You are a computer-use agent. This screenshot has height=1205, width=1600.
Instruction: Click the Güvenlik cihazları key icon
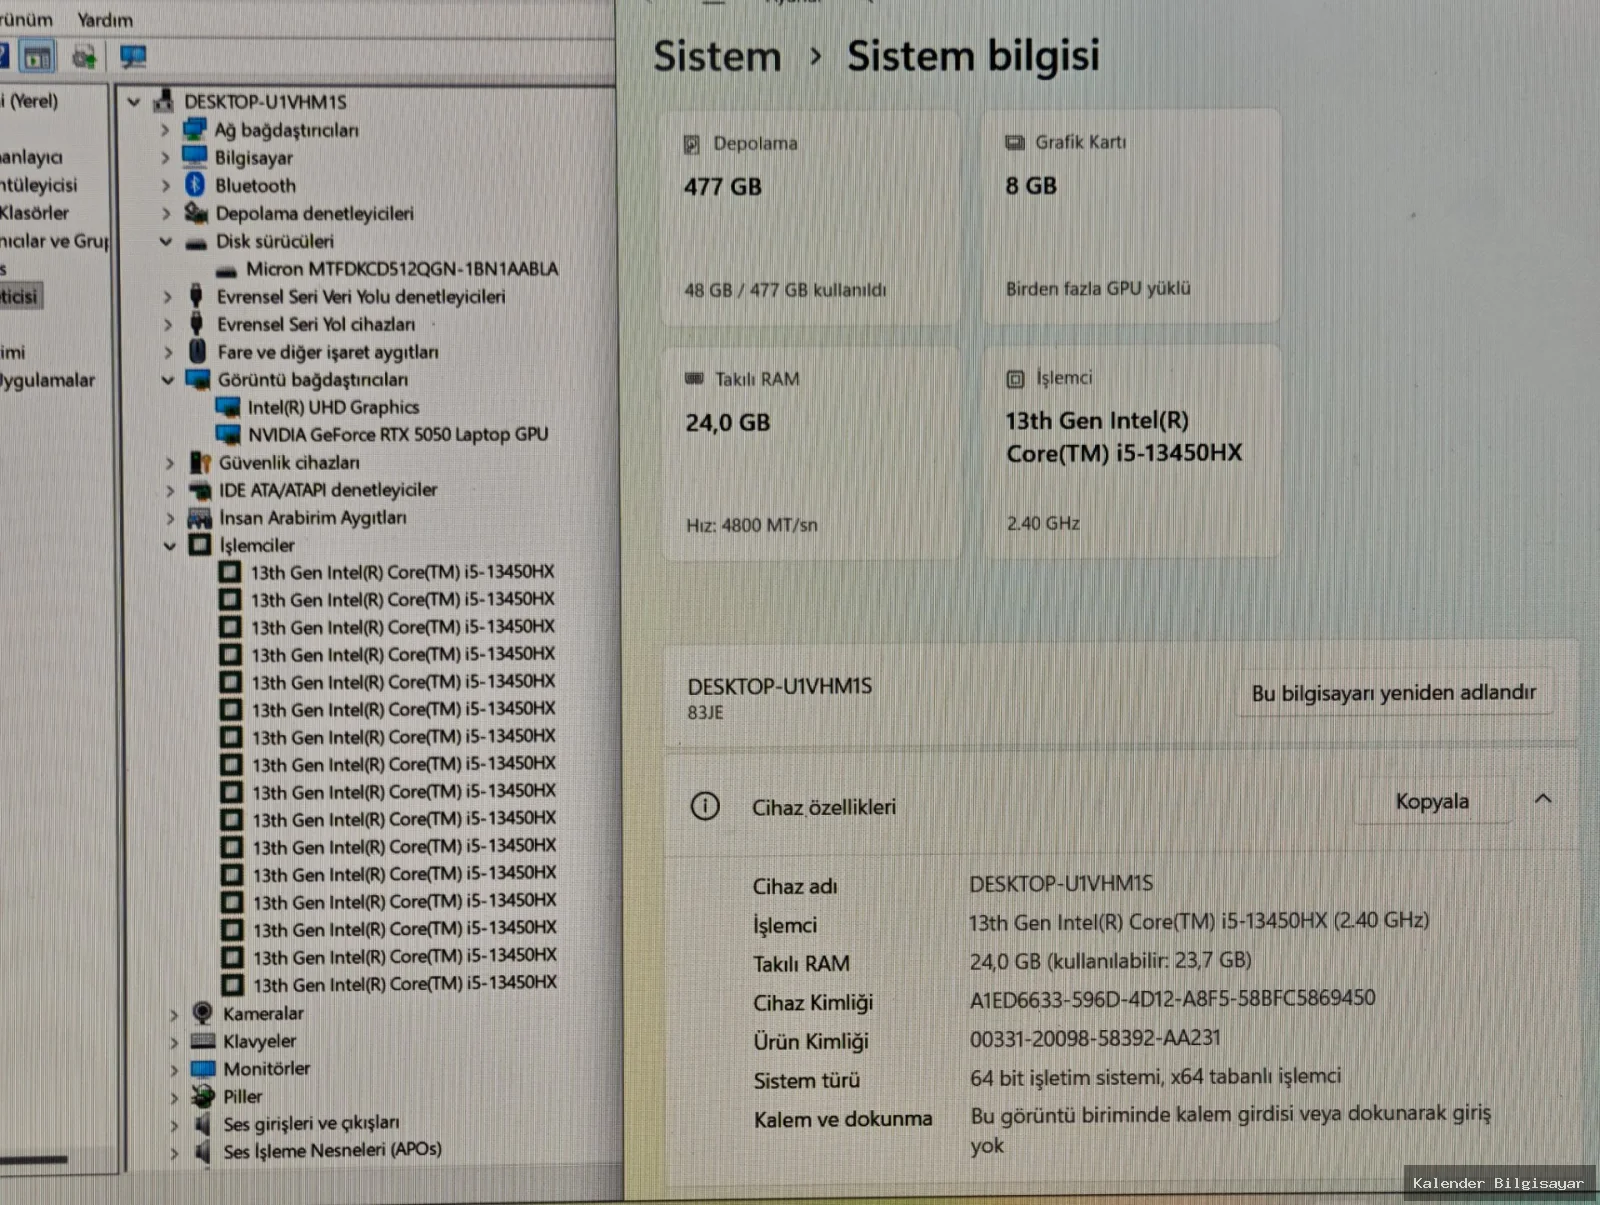(x=200, y=463)
